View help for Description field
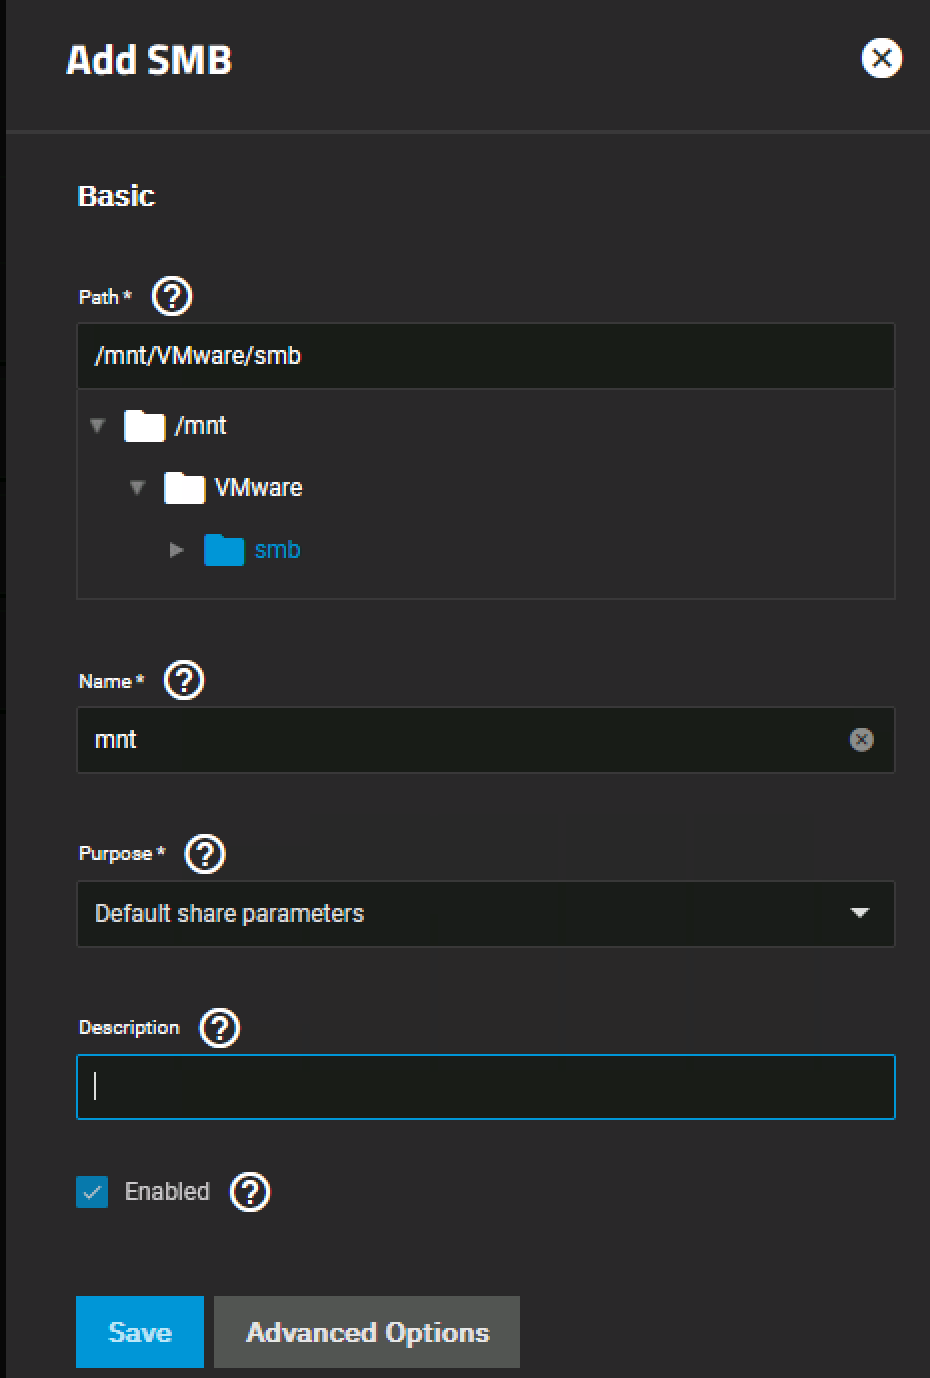930x1378 pixels. [x=219, y=1028]
